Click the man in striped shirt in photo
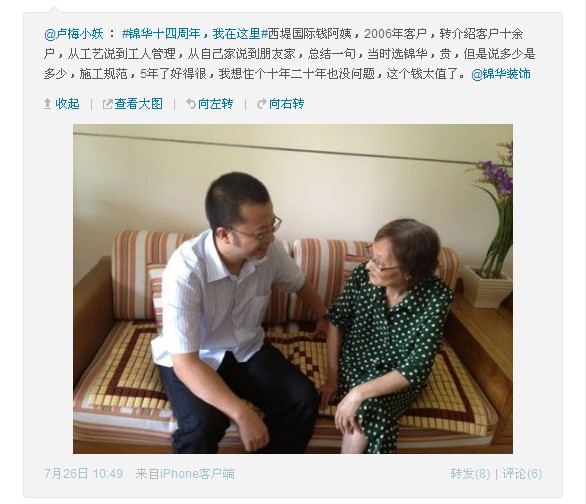This screenshot has width=586, height=504. point(232,314)
